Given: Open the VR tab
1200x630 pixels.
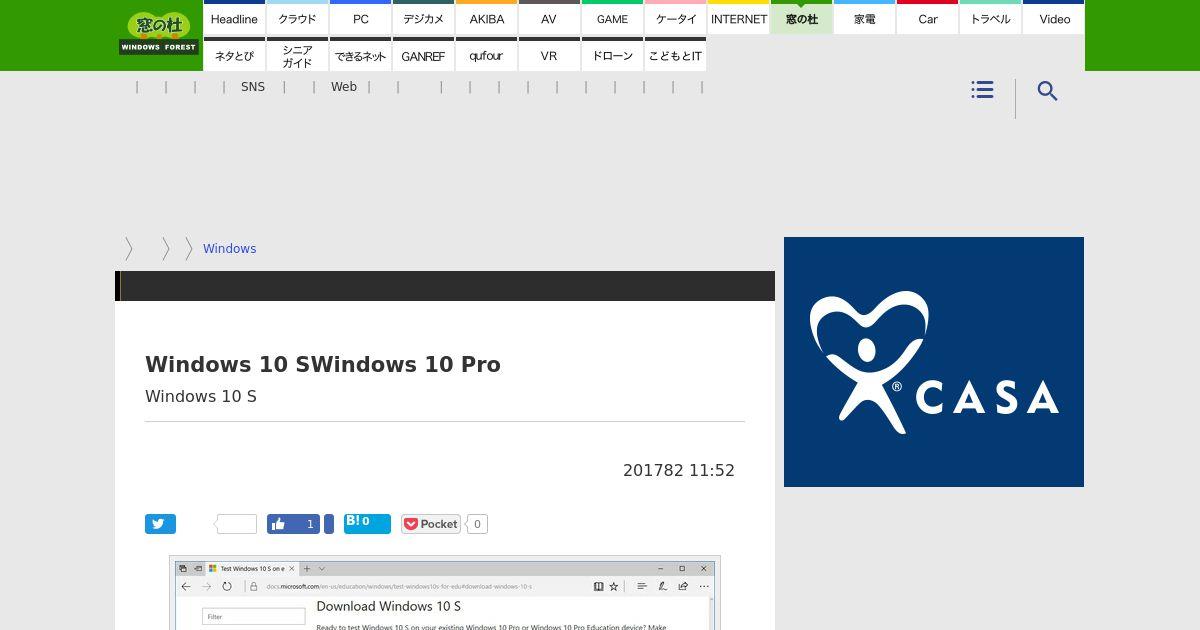Looking at the screenshot, I should (x=549, y=55).
